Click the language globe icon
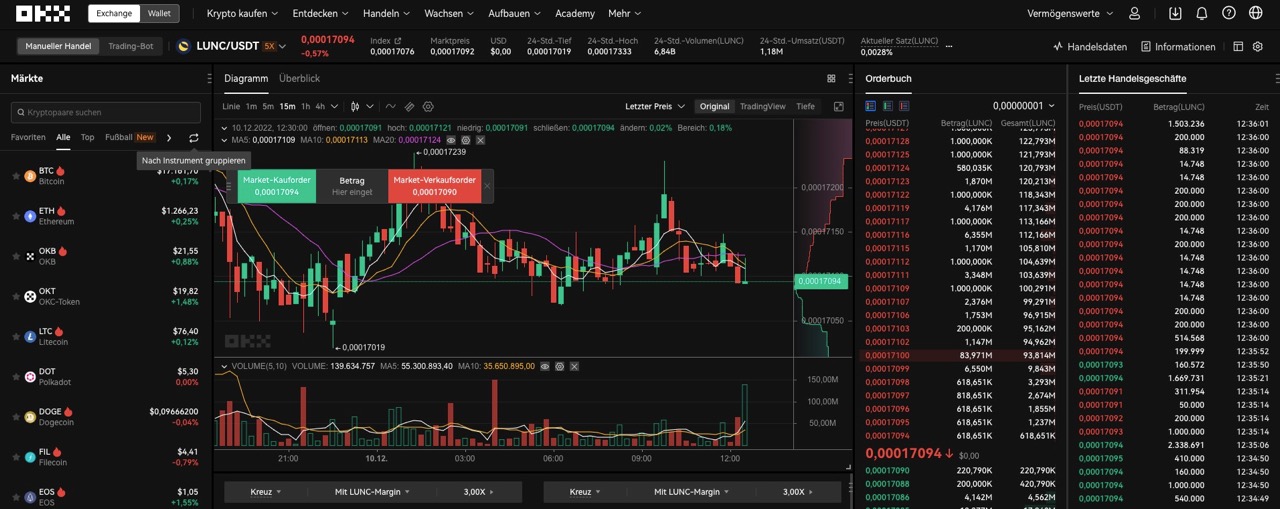Image resolution: width=1280 pixels, height=509 pixels. [x=1256, y=13]
